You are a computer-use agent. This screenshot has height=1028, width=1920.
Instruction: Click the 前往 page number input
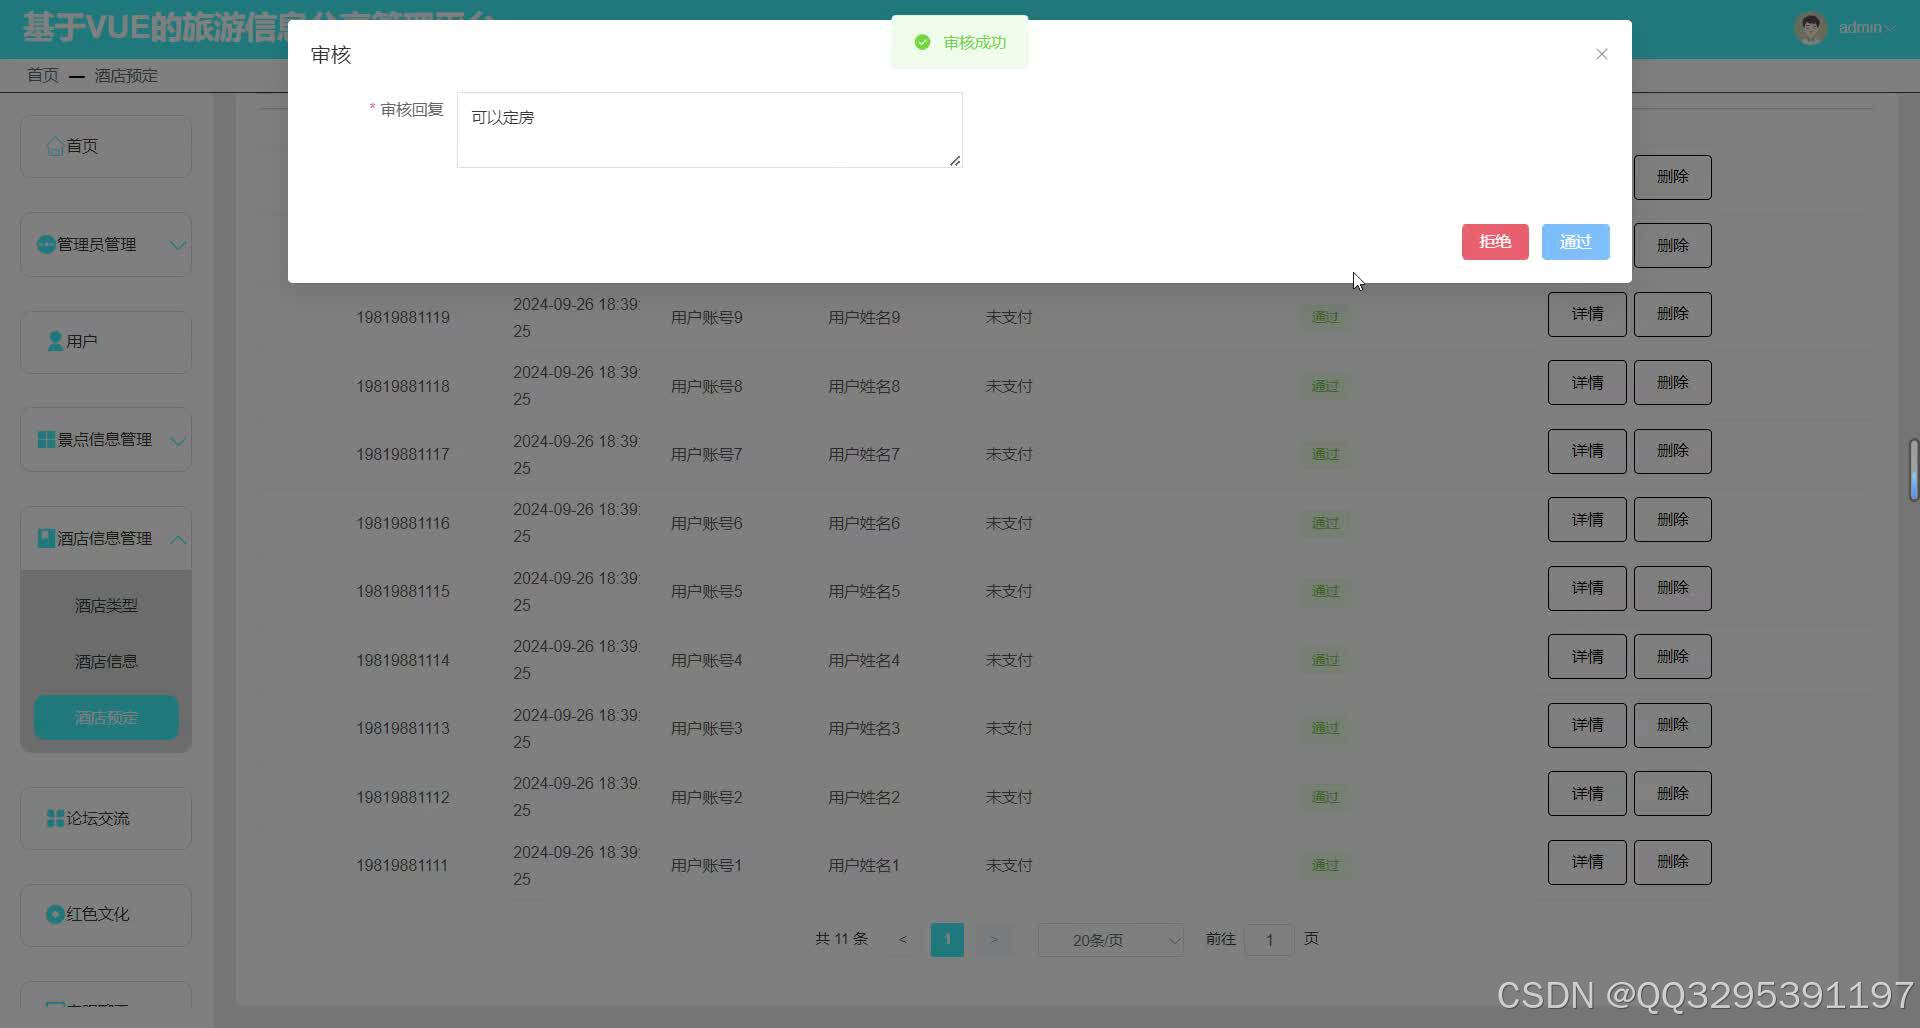click(x=1269, y=940)
